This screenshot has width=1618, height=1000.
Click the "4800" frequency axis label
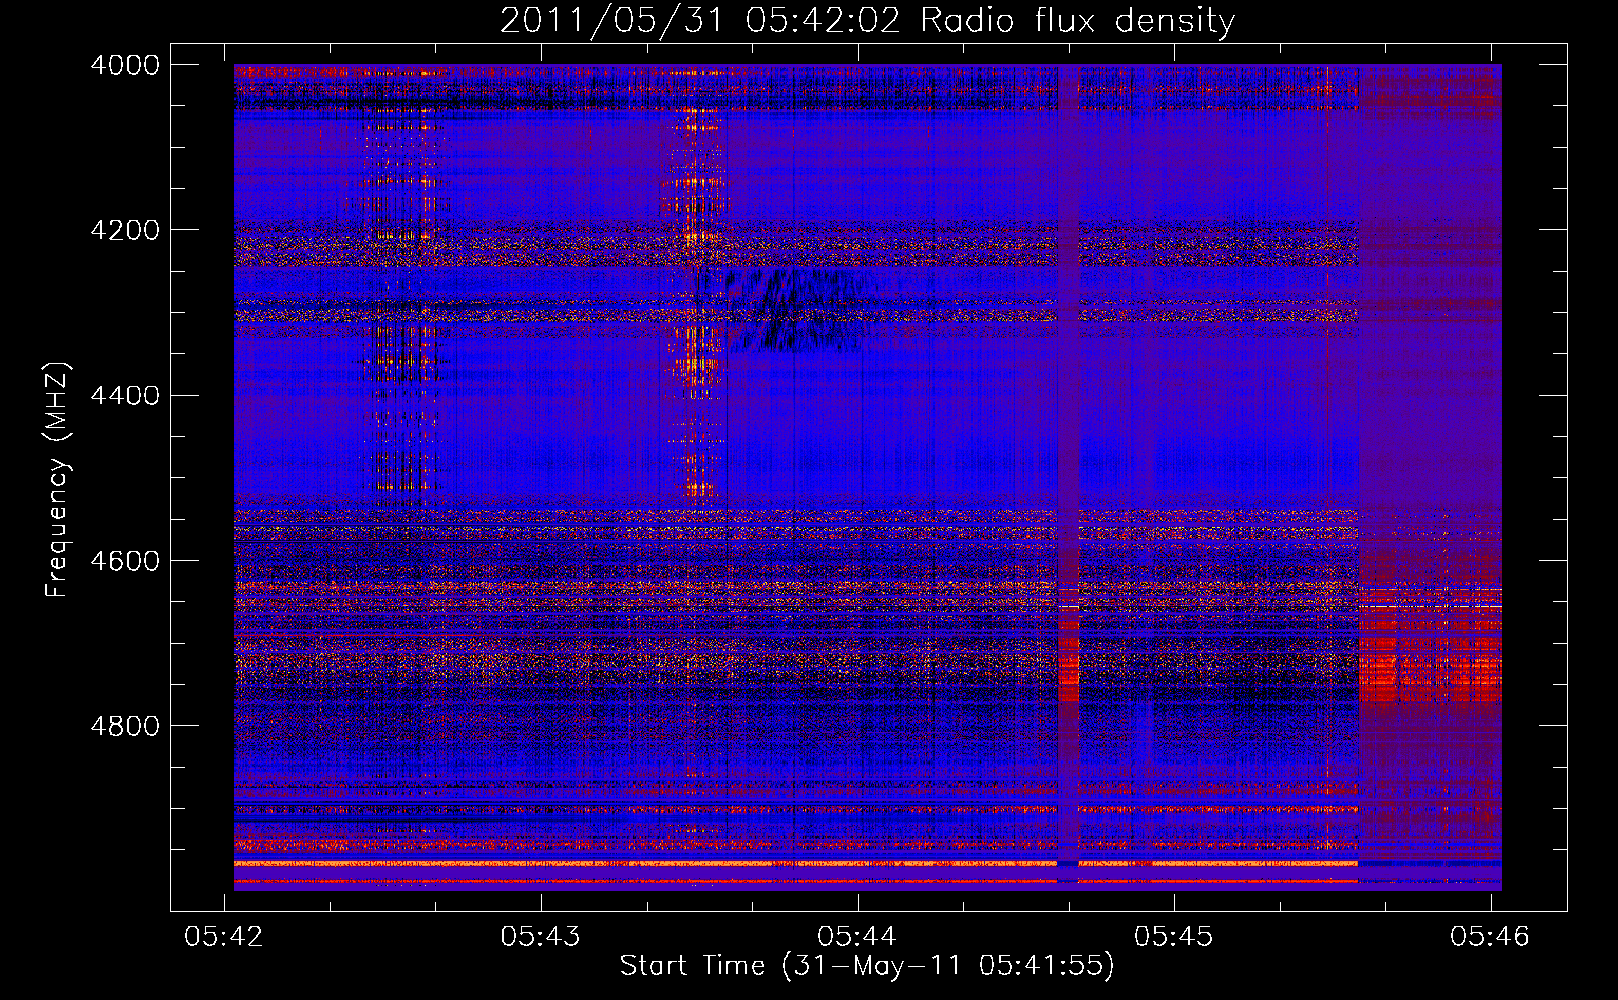coord(124,725)
